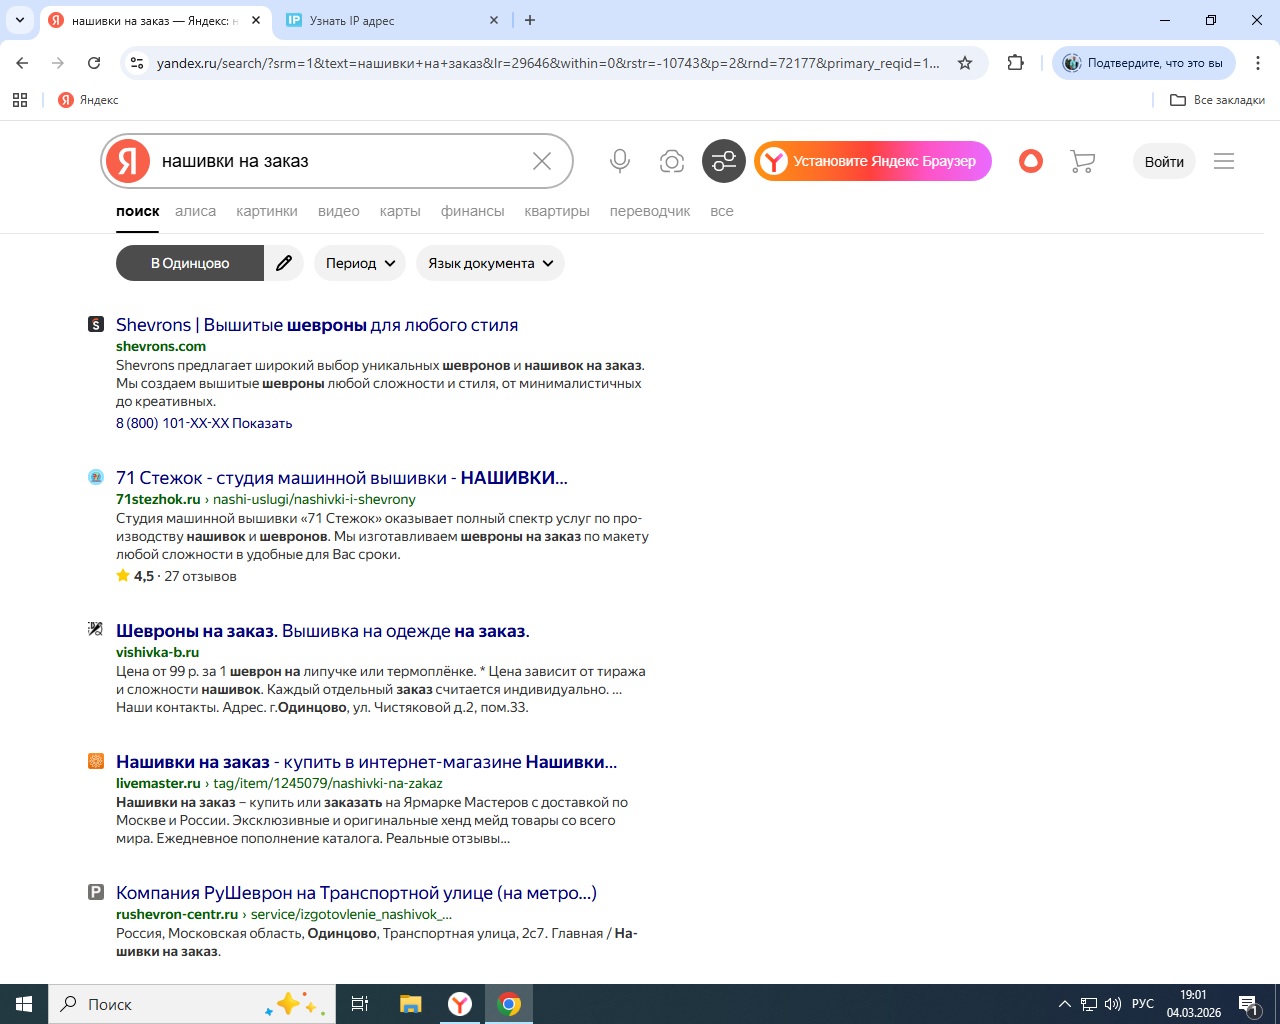The width and height of the screenshot is (1280, 1024).
Task: Open "Шевроны на заказ. Вышивка на одежде" result
Action: tap(323, 631)
